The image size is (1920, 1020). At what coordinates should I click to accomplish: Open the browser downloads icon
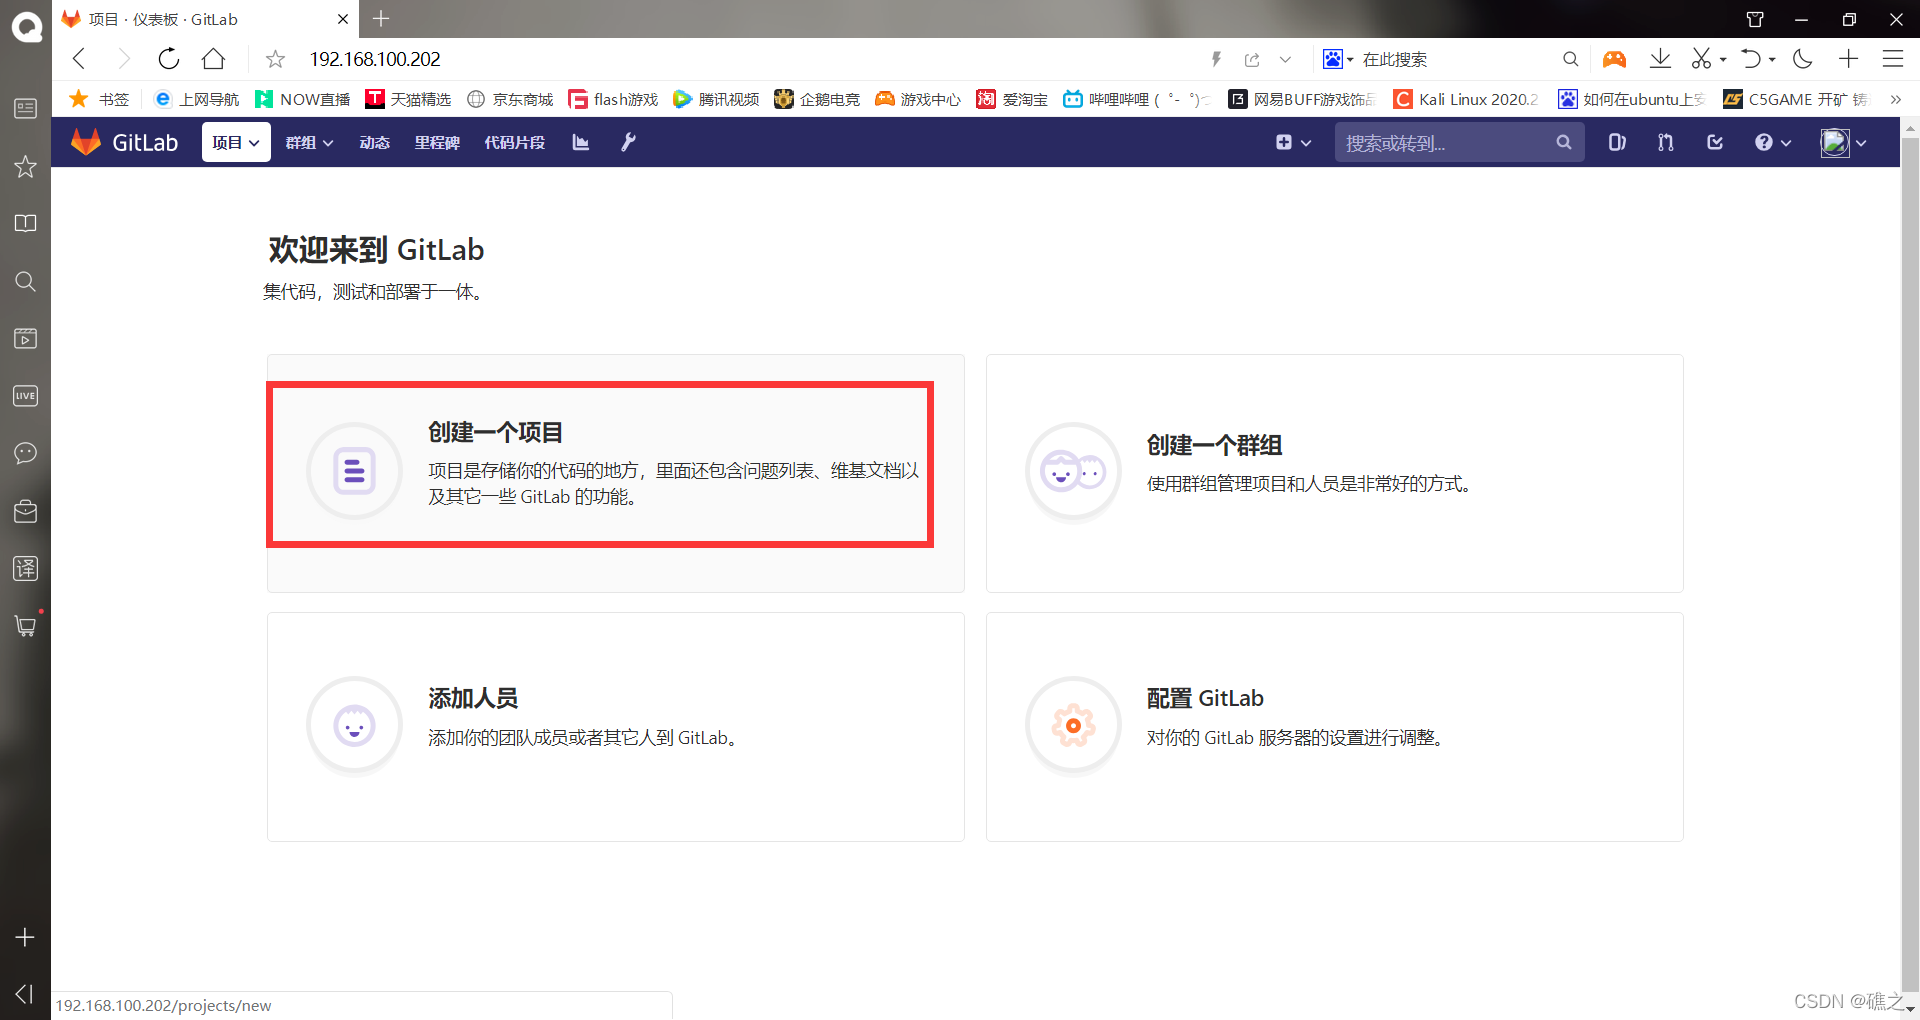coord(1660,59)
